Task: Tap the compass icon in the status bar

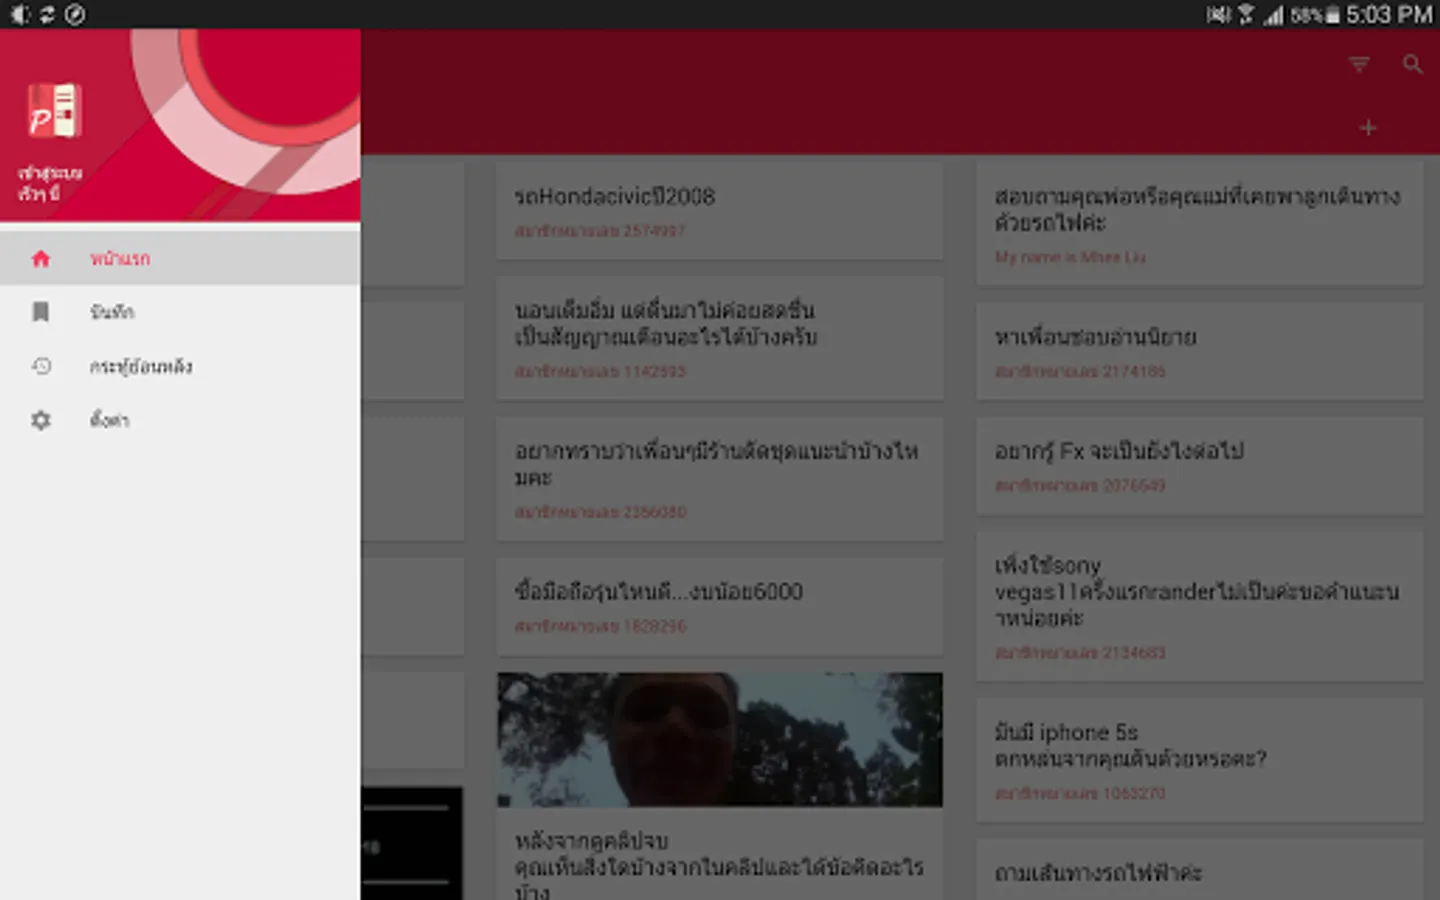Action: [x=75, y=14]
